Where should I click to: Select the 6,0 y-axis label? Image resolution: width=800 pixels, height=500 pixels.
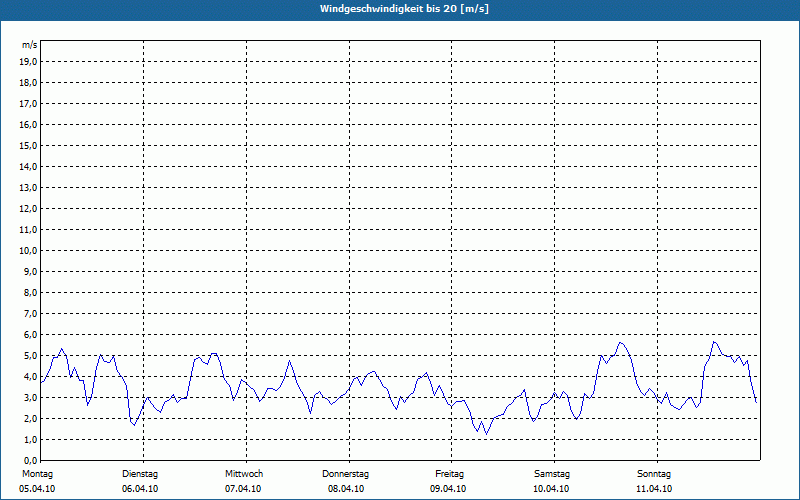30,334
